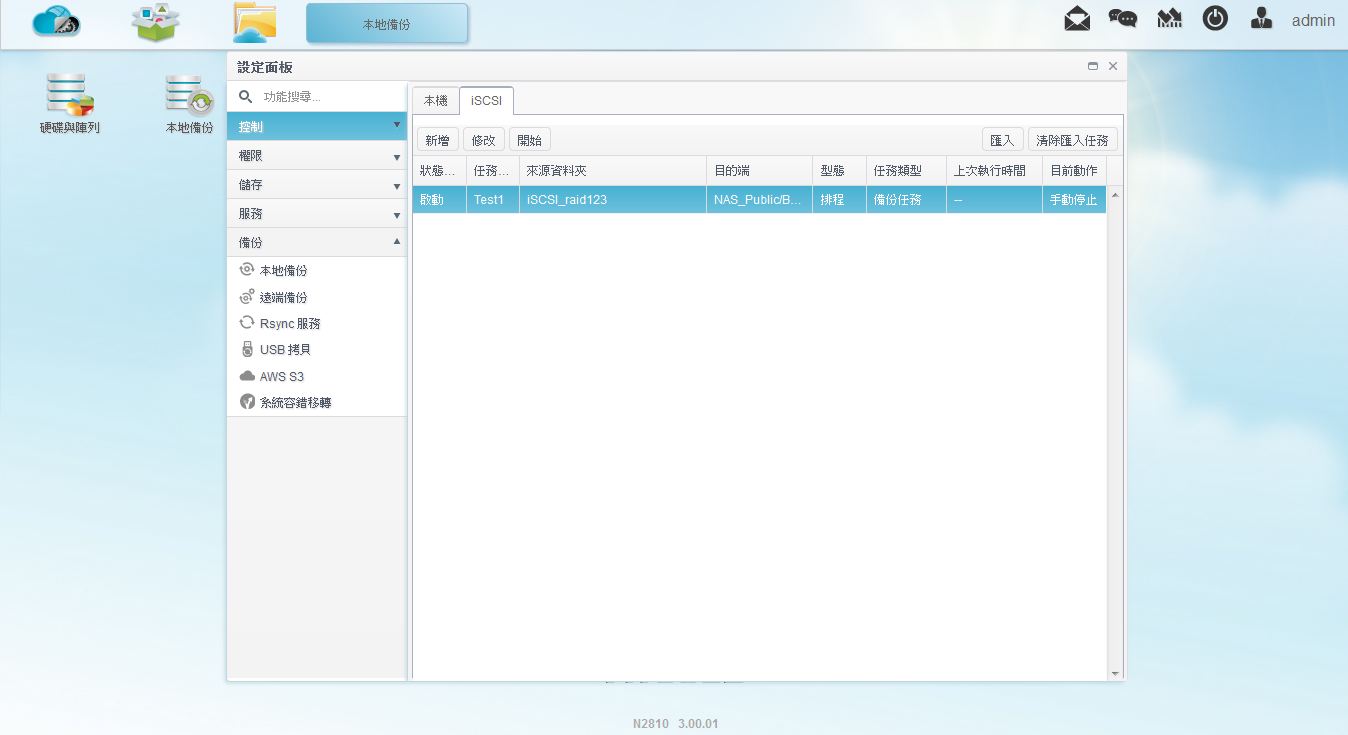
Task: Click the admin user profile icon
Action: [1261, 19]
